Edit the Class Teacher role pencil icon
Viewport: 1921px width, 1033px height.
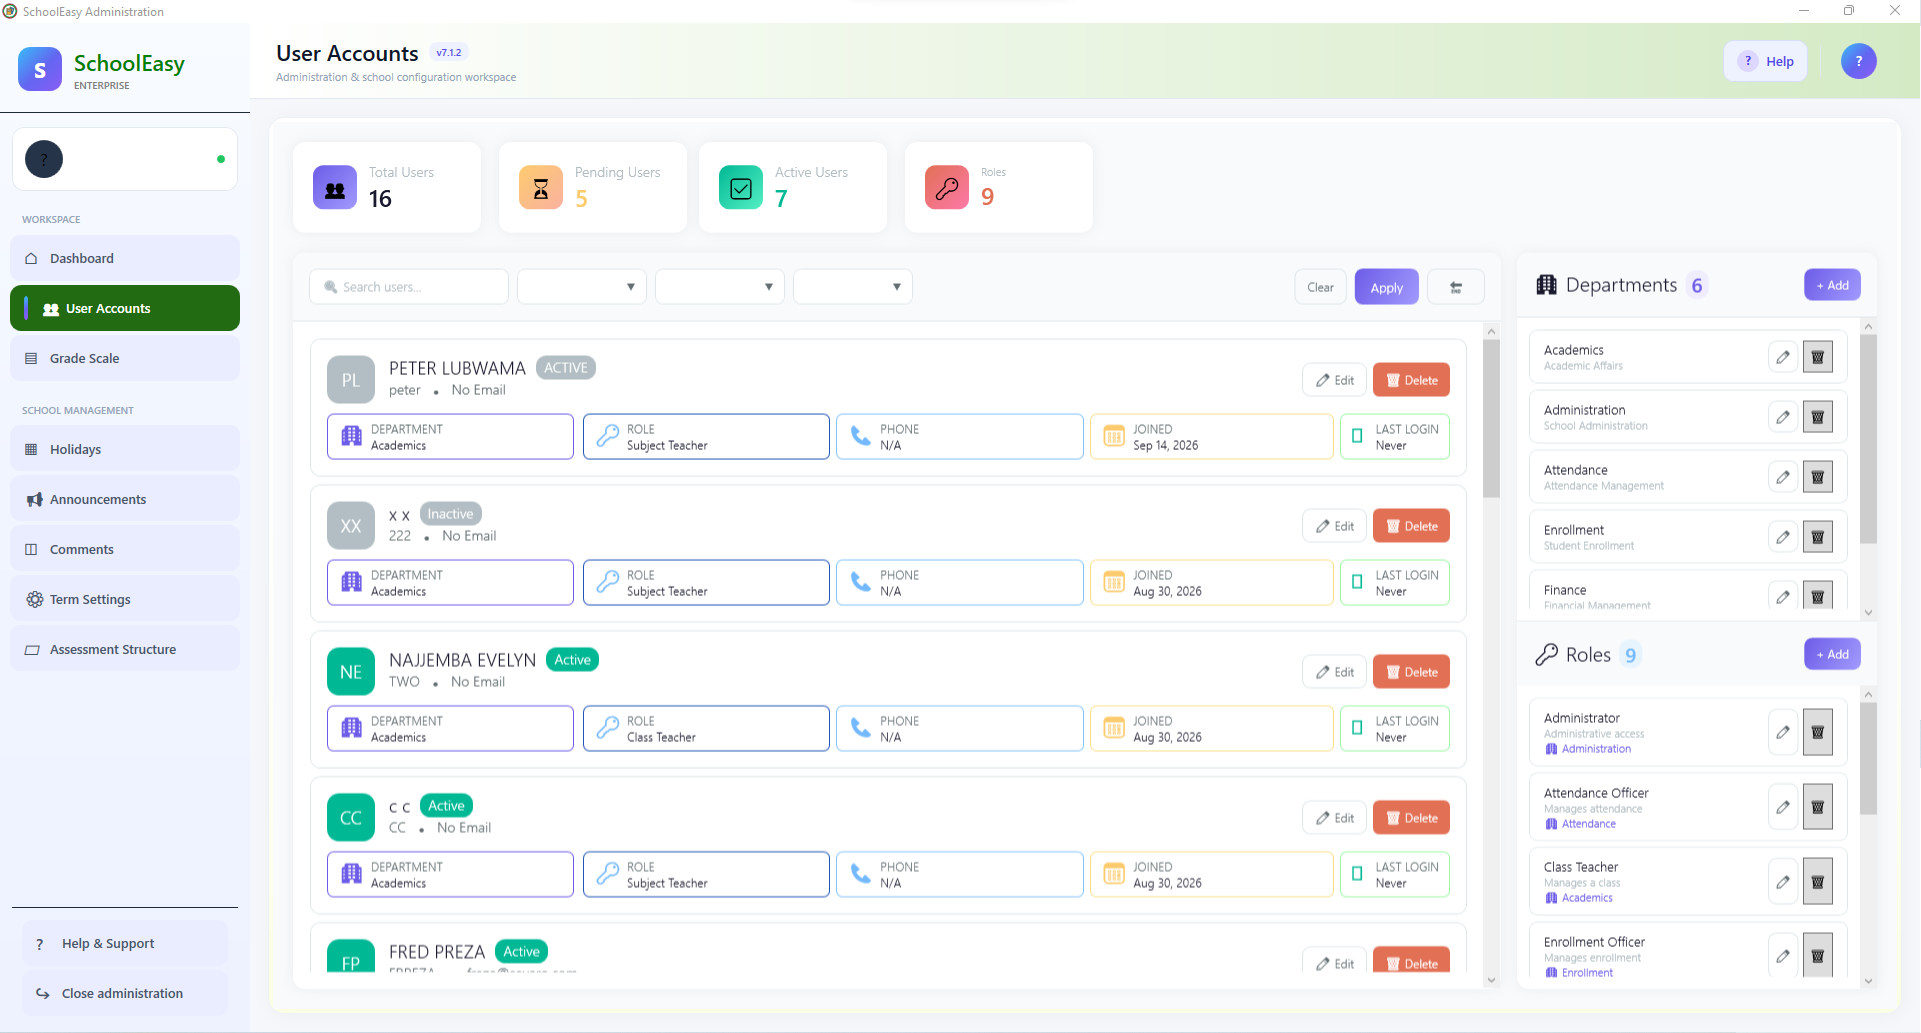[1783, 882]
